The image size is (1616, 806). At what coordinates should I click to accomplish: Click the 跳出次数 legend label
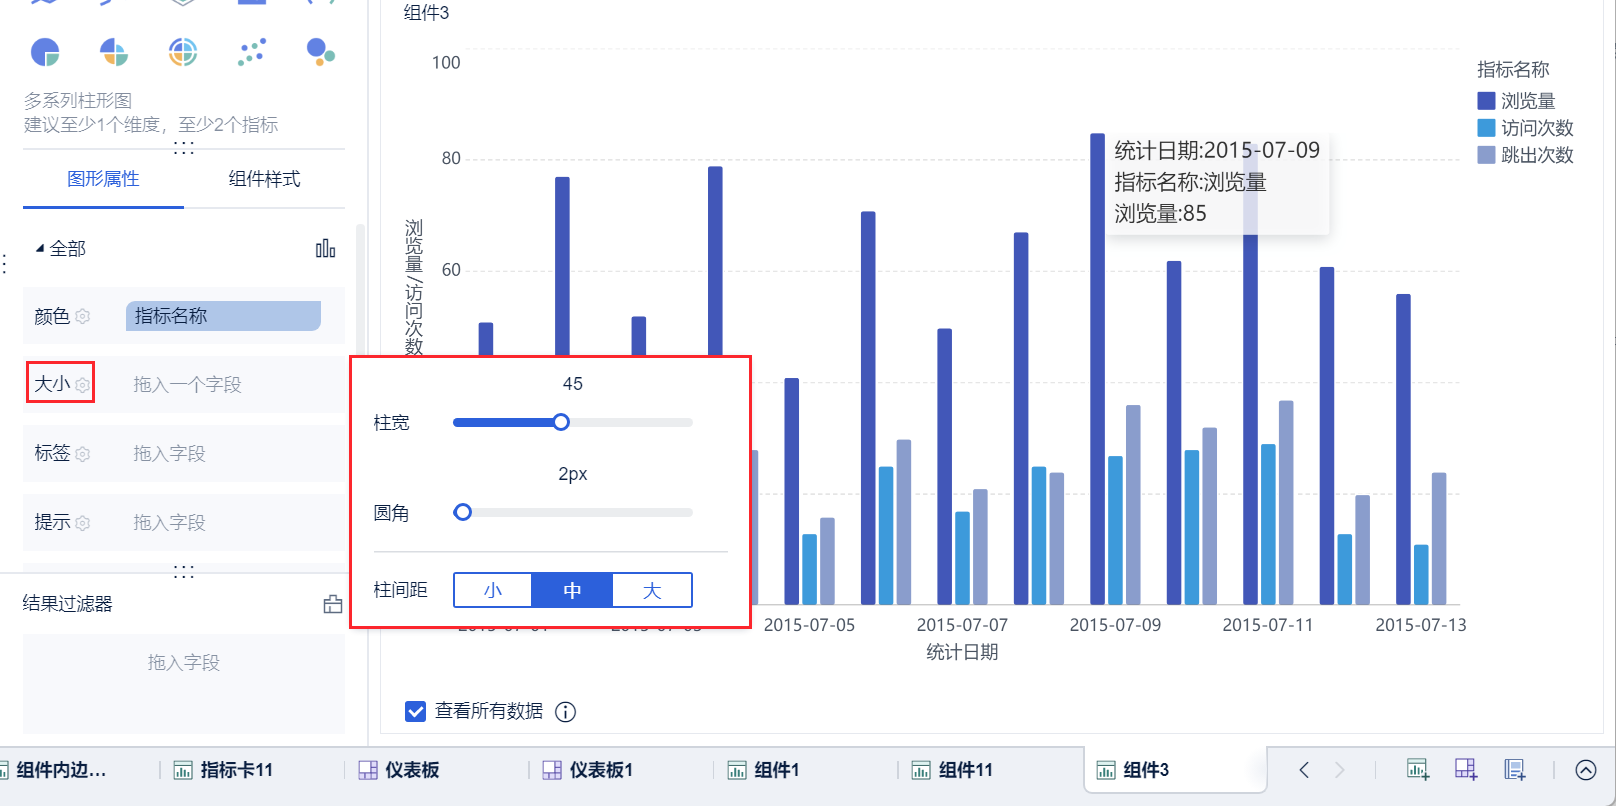click(1537, 155)
